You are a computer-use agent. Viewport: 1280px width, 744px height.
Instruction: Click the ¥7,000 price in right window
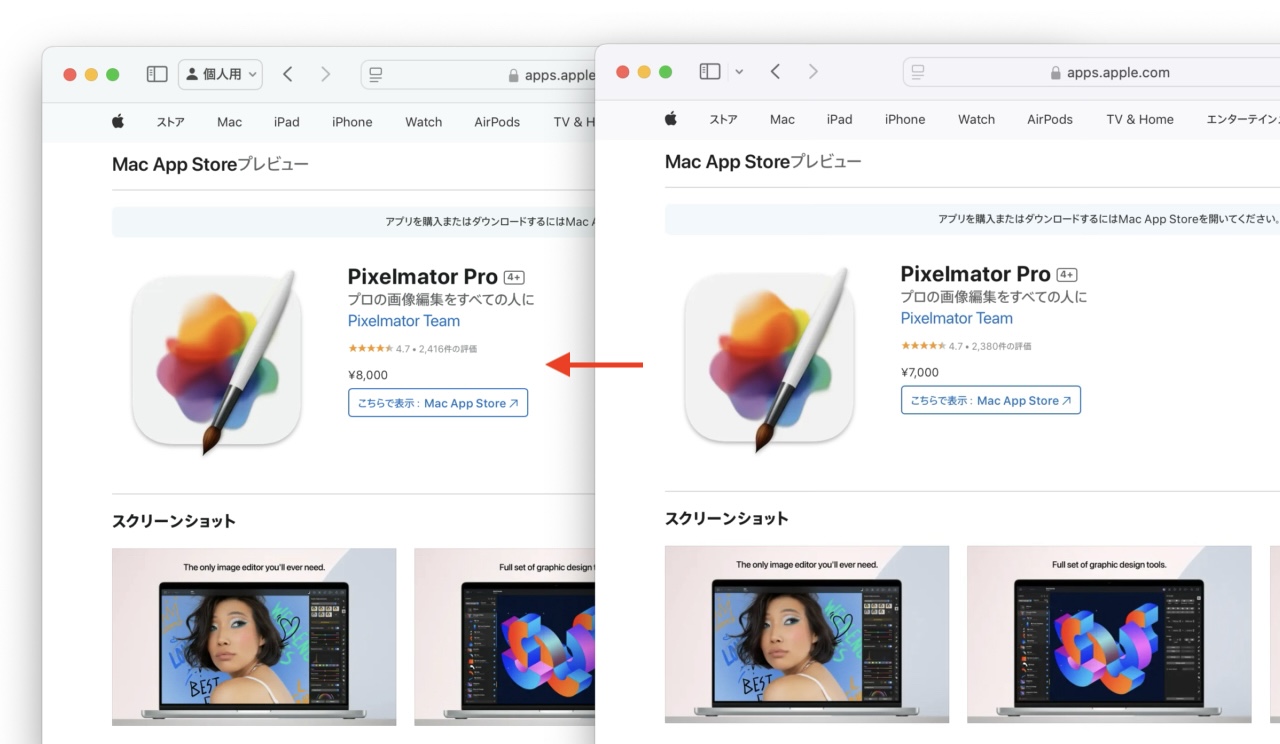tap(920, 372)
